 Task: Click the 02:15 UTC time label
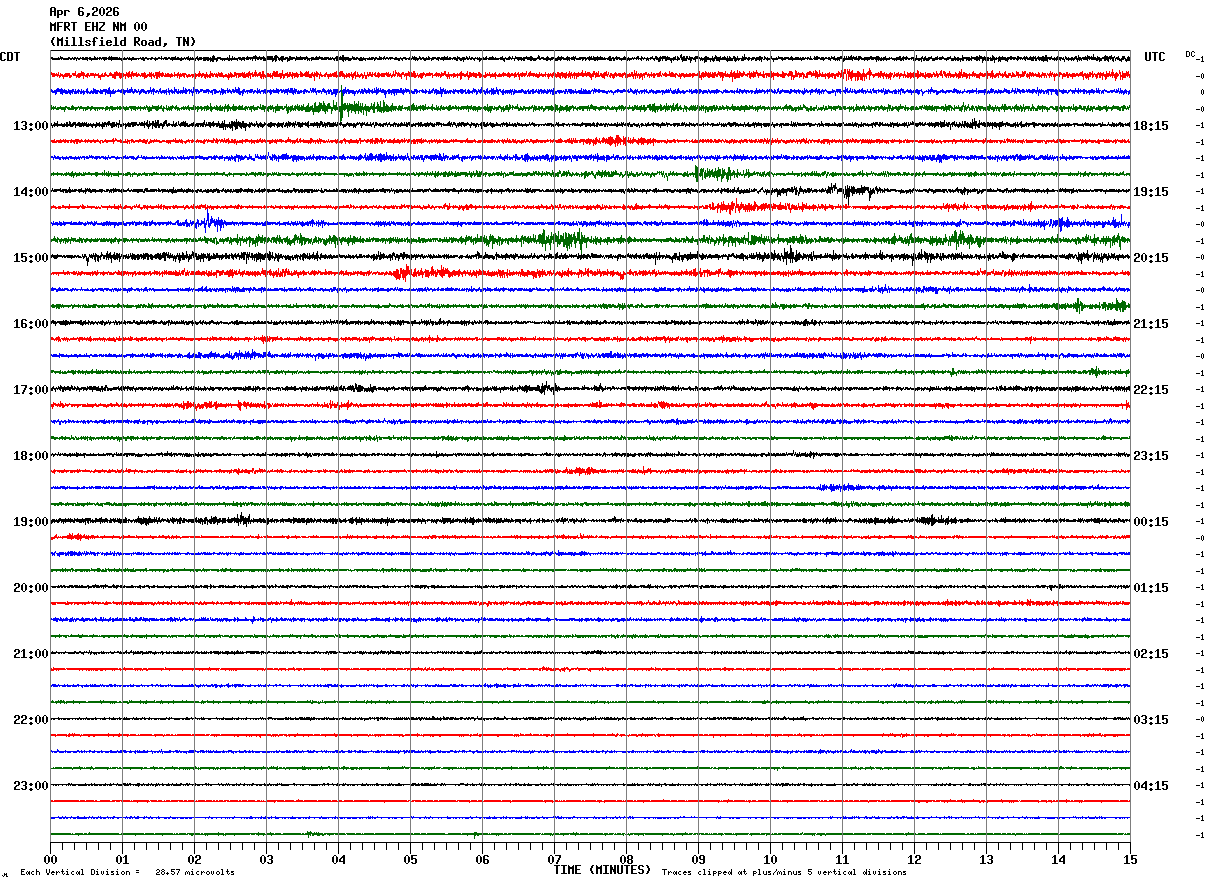[x=1151, y=653]
